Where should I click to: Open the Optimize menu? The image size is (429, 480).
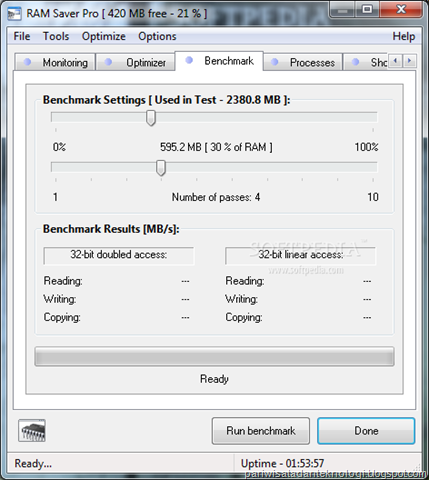pyautogui.click(x=104, y=36)
